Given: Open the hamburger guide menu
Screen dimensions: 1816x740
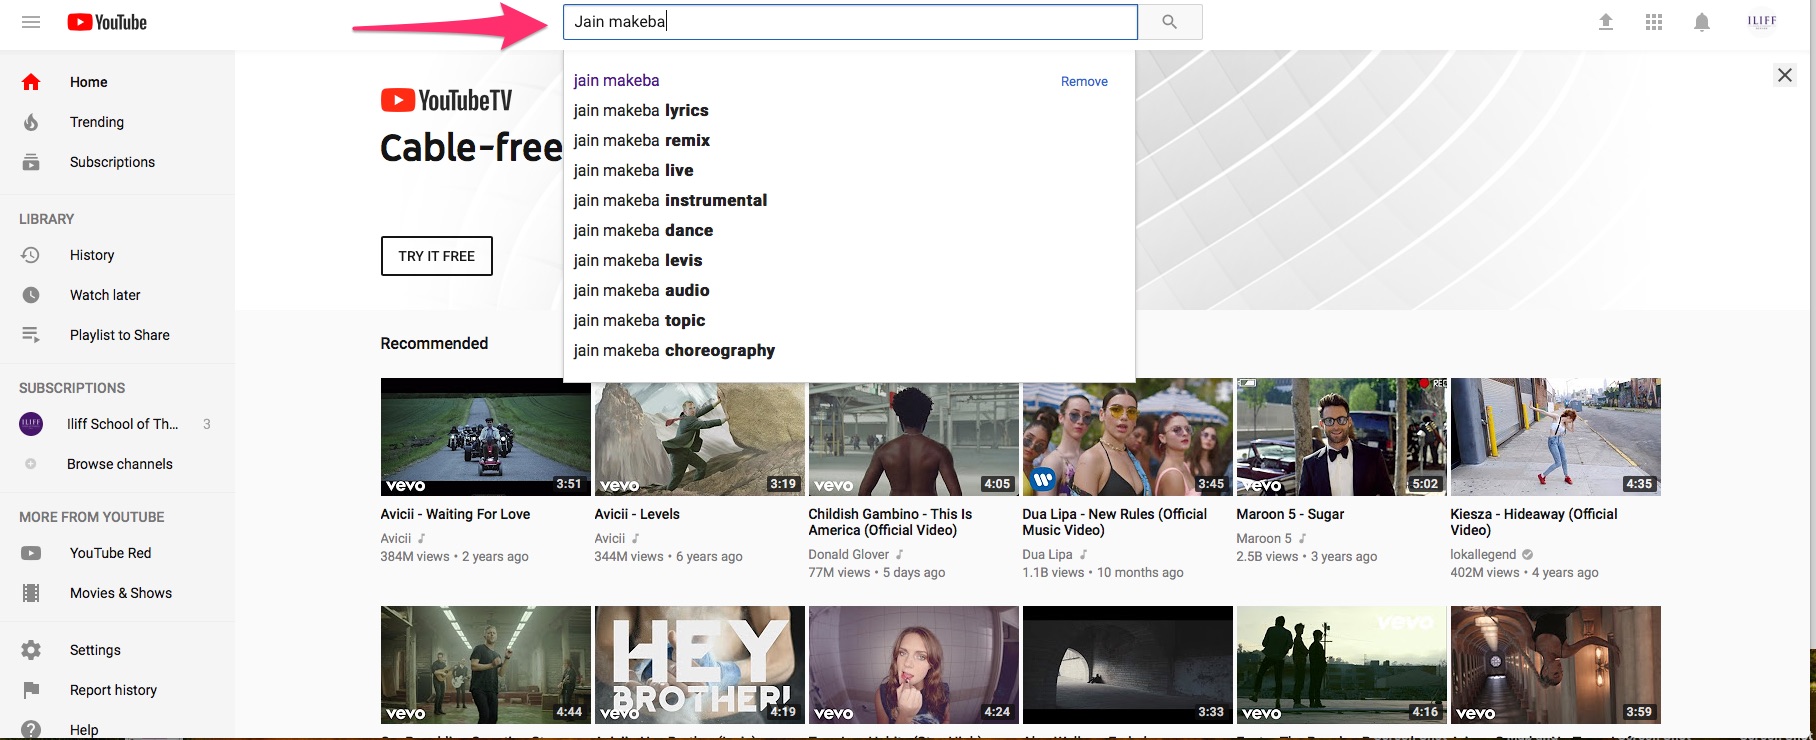Looking at the screenshot, I should (31, 22).
